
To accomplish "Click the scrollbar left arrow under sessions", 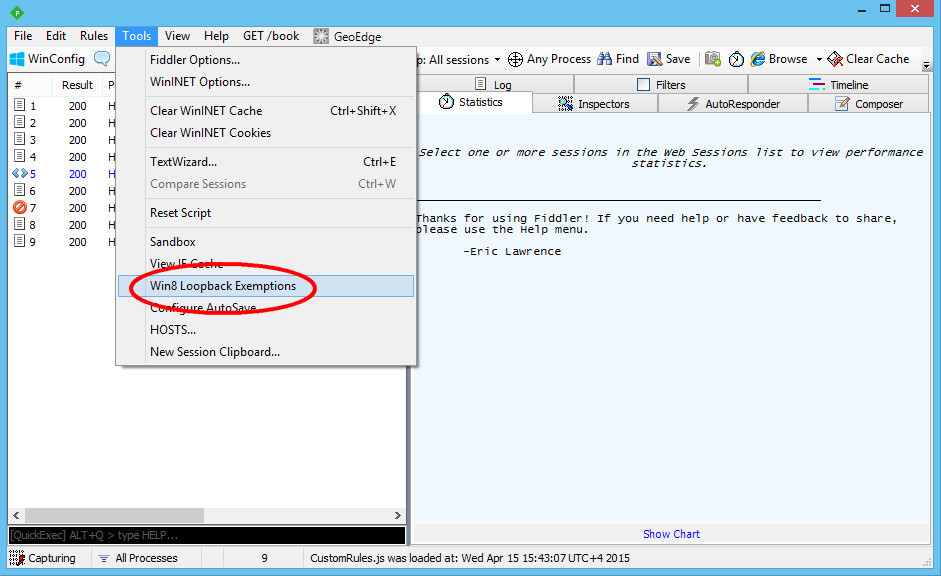I will click(16, 515).
